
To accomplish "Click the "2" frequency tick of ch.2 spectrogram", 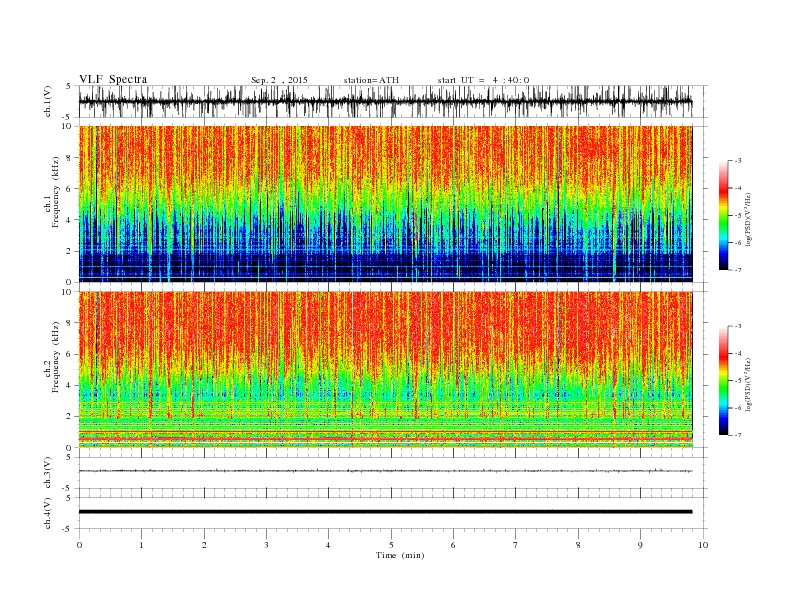I will coord(70,417).
